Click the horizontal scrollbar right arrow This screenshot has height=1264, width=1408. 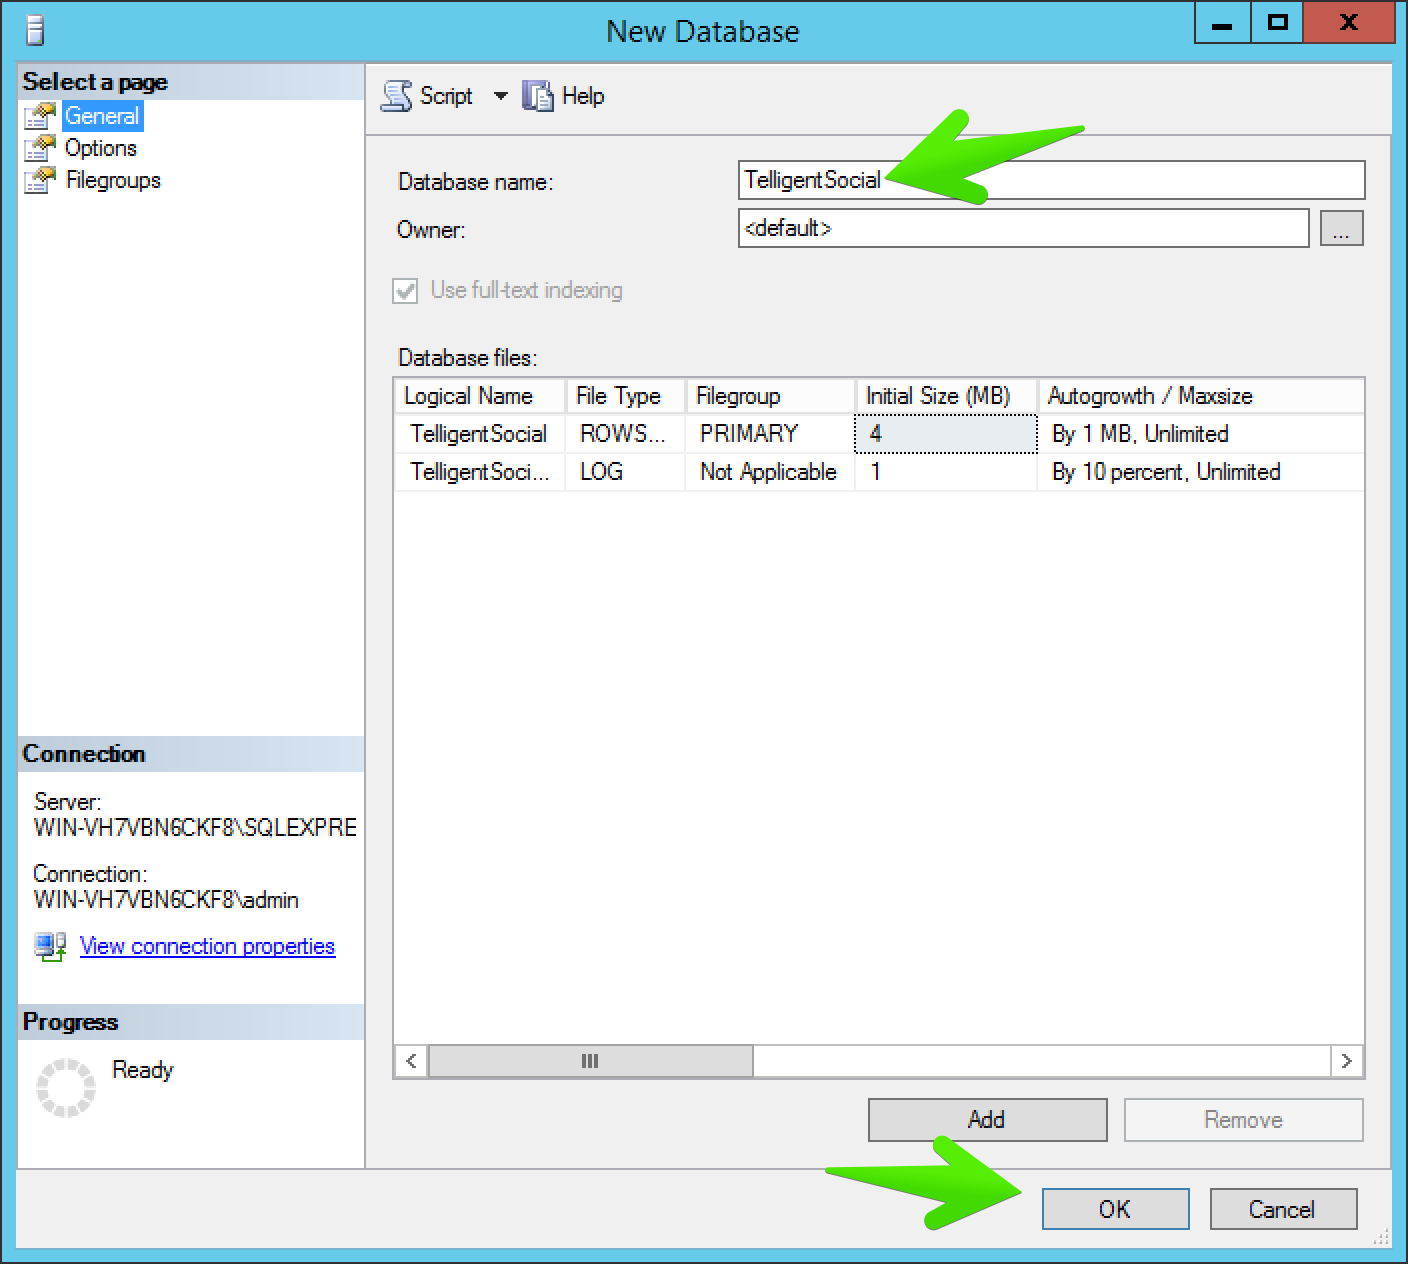point(1347,1061)
